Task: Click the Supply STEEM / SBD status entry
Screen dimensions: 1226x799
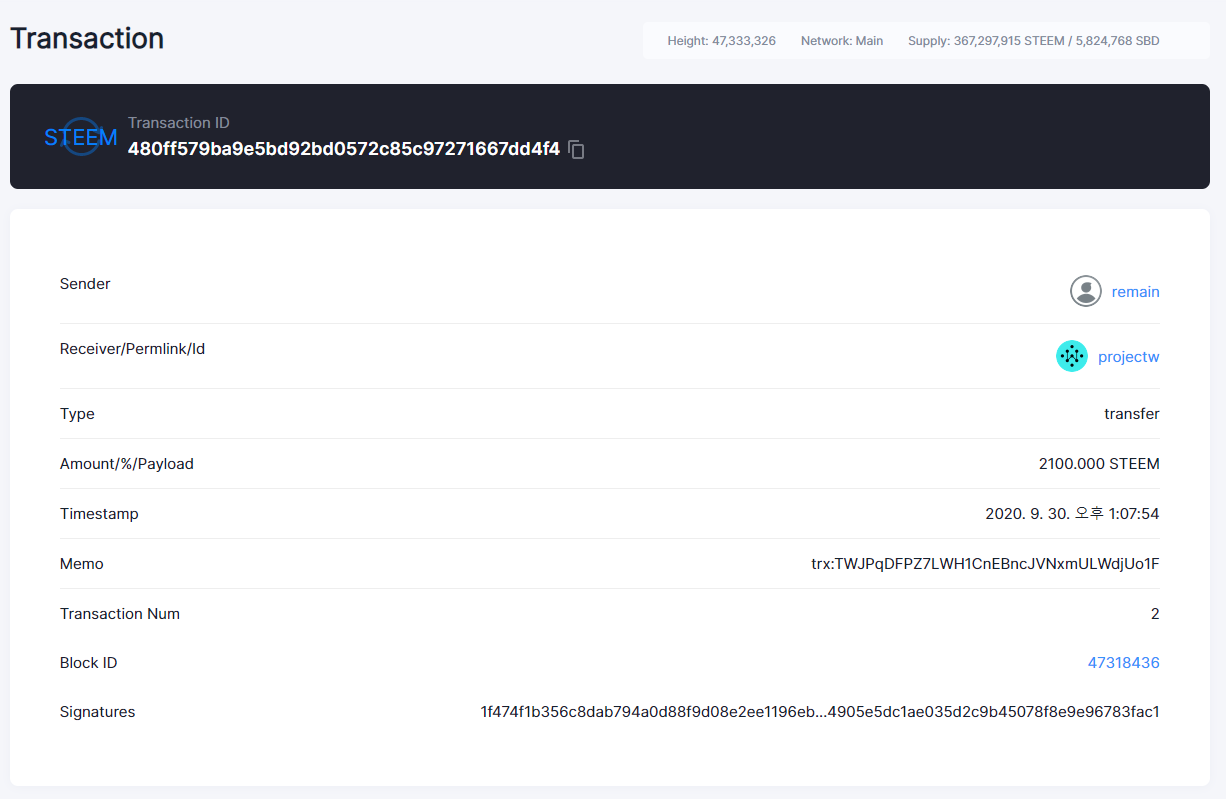Action: (x=1034, y=41)
